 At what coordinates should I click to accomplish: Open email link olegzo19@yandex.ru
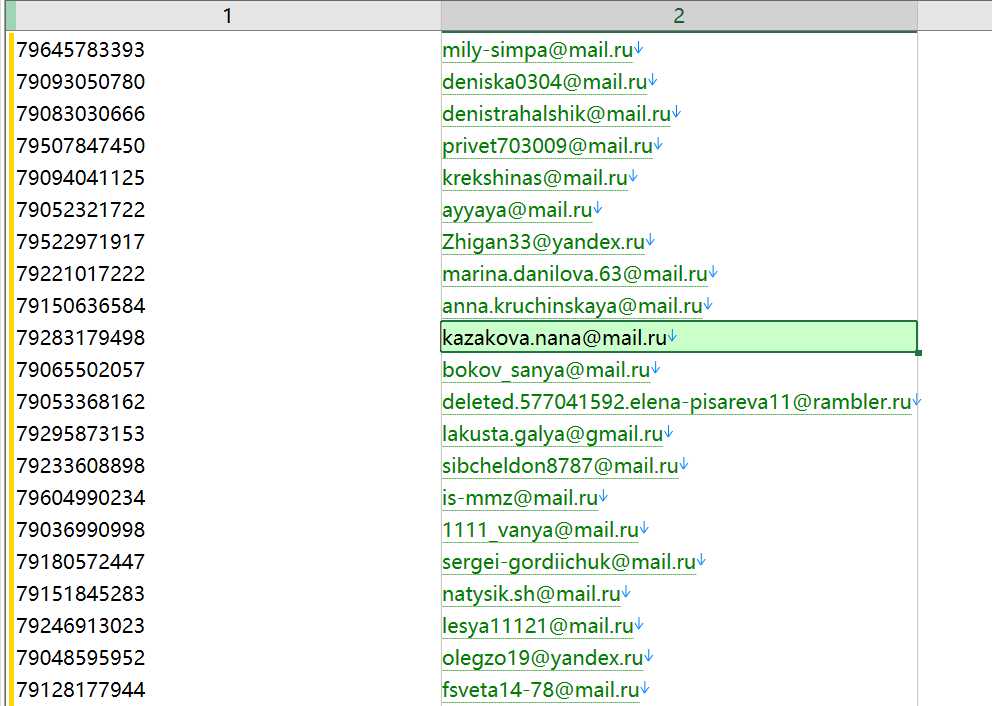click(x=543, y=658)
